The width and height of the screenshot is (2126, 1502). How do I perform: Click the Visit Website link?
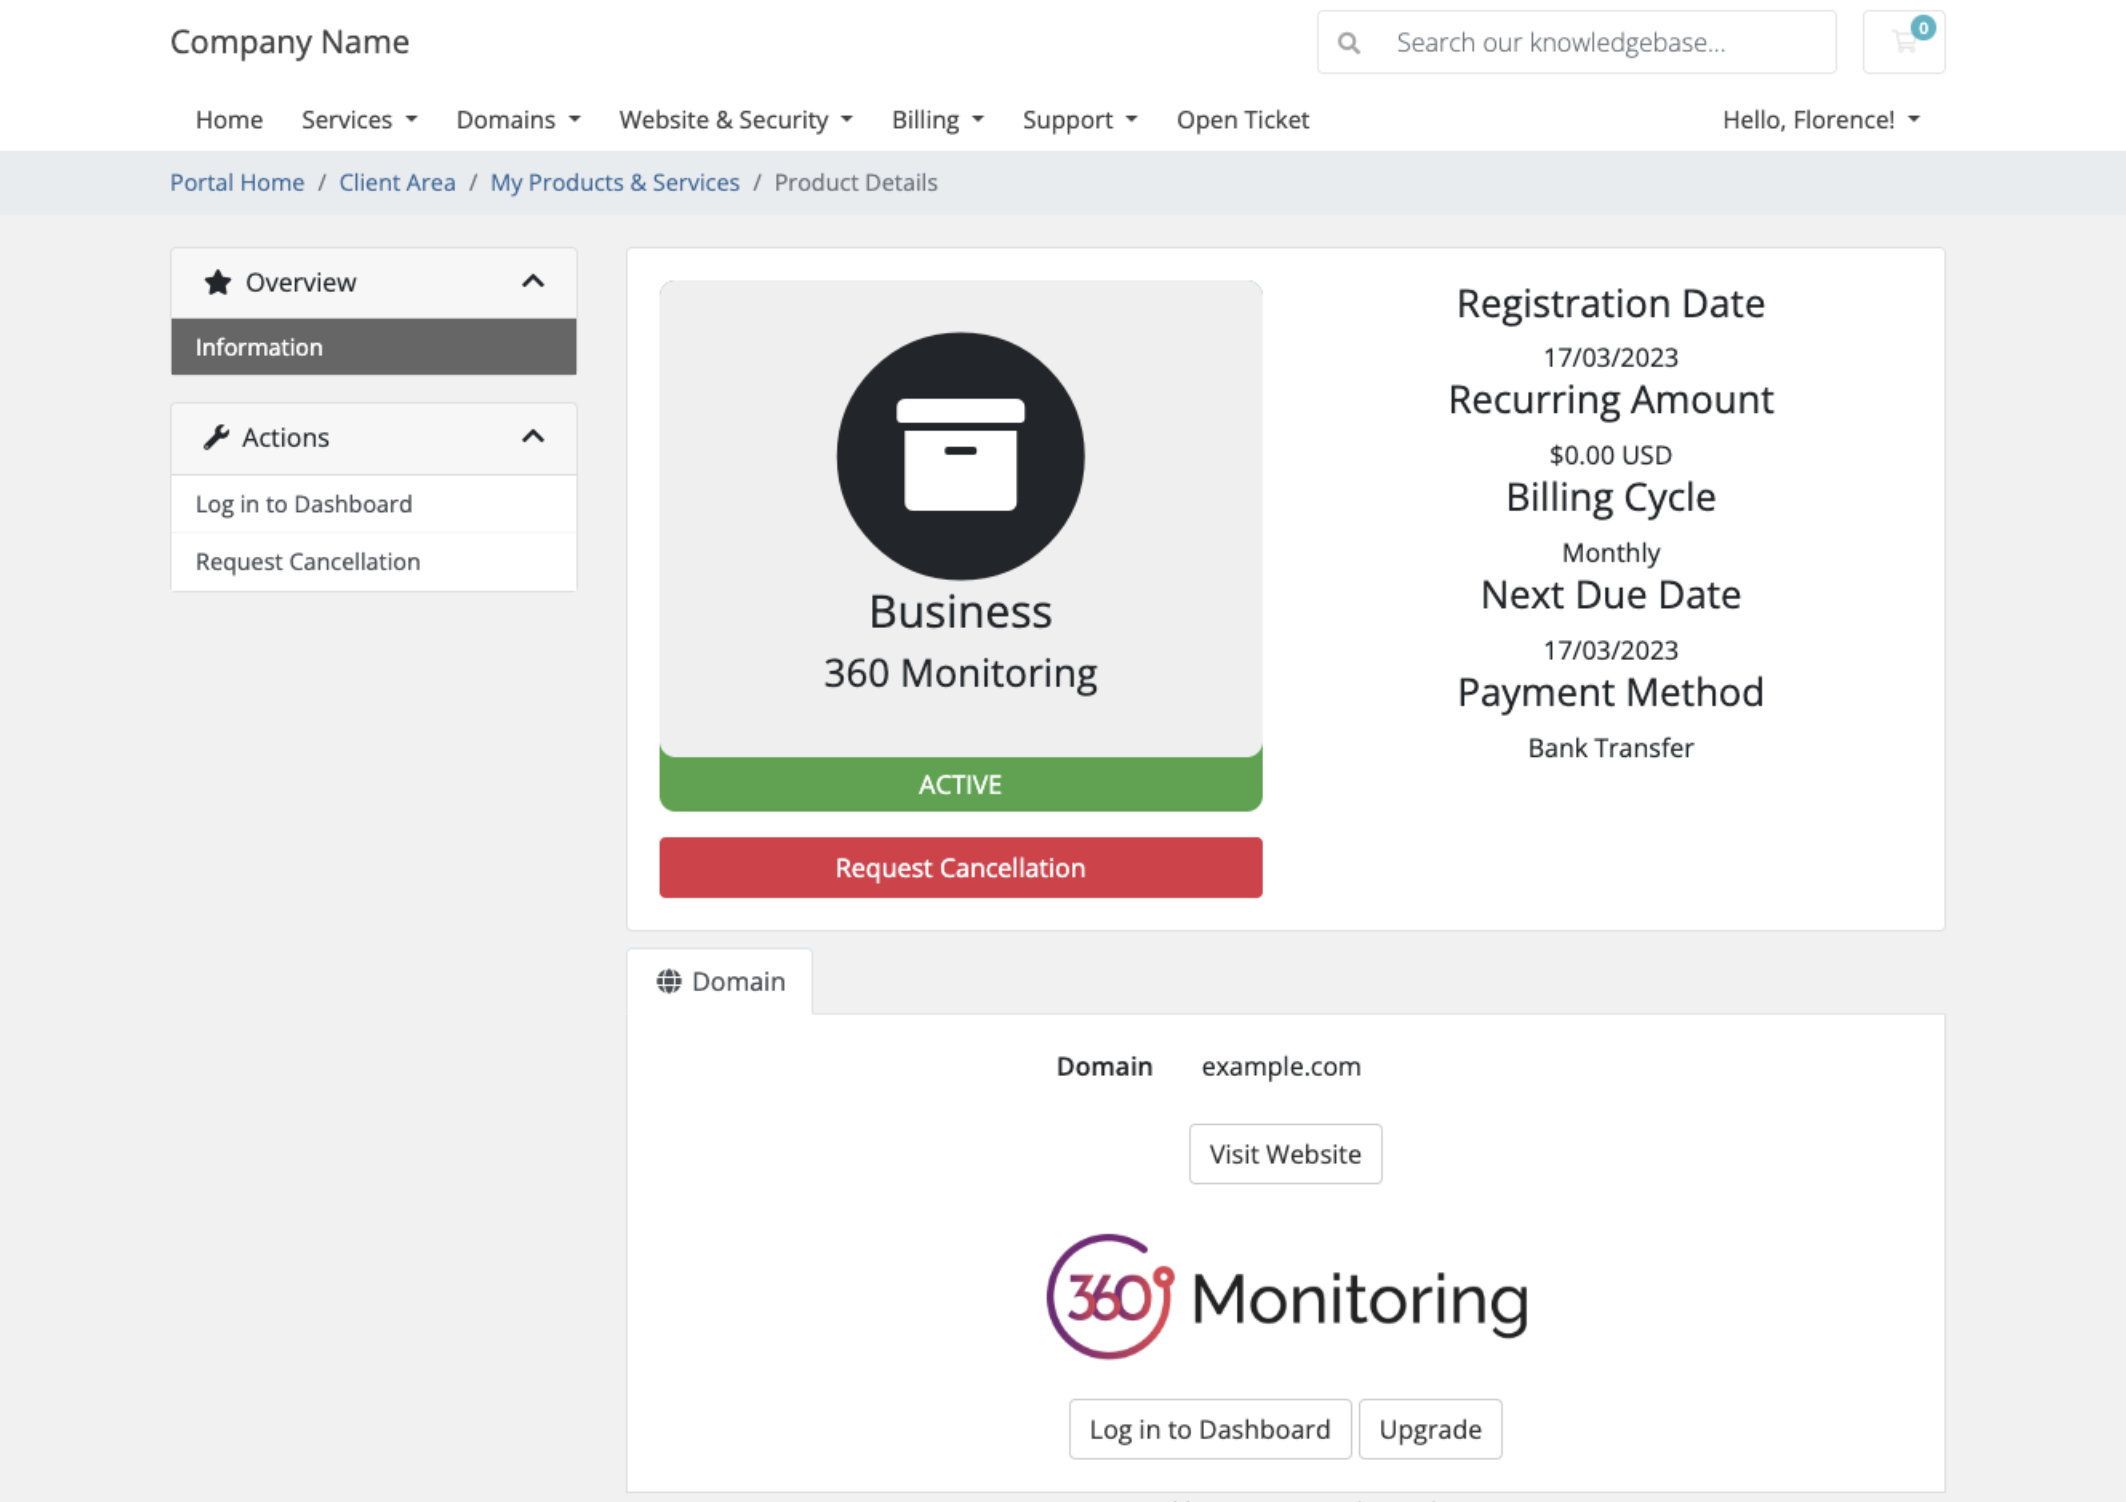point(1284,1153)
